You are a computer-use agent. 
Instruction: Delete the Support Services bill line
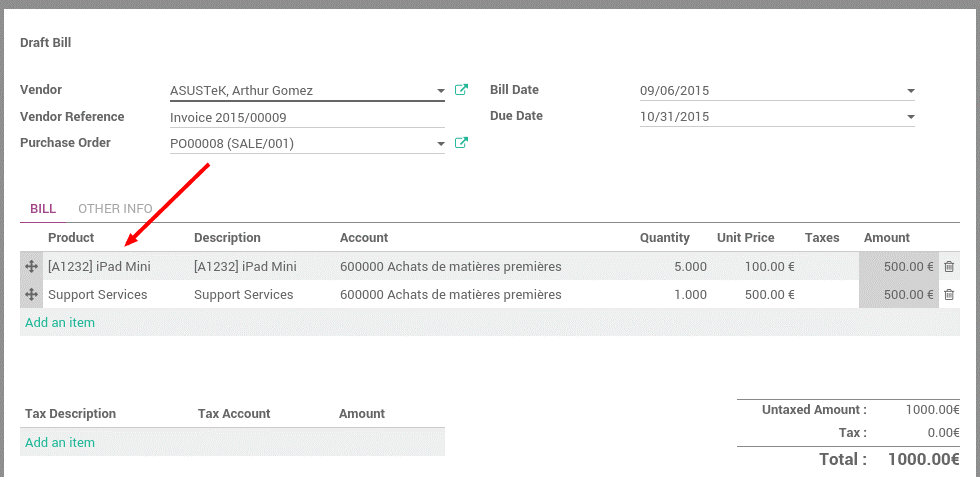coord(949,295)
